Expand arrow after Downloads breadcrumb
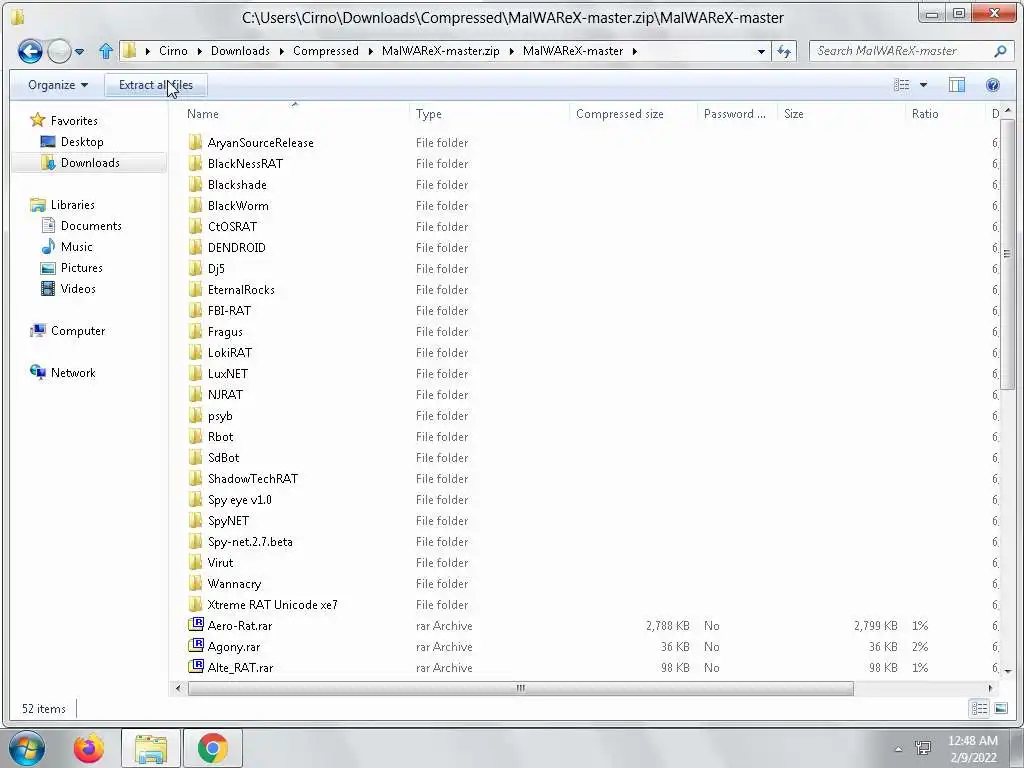This screenshot has height=768, width=1024. (281, 51)
